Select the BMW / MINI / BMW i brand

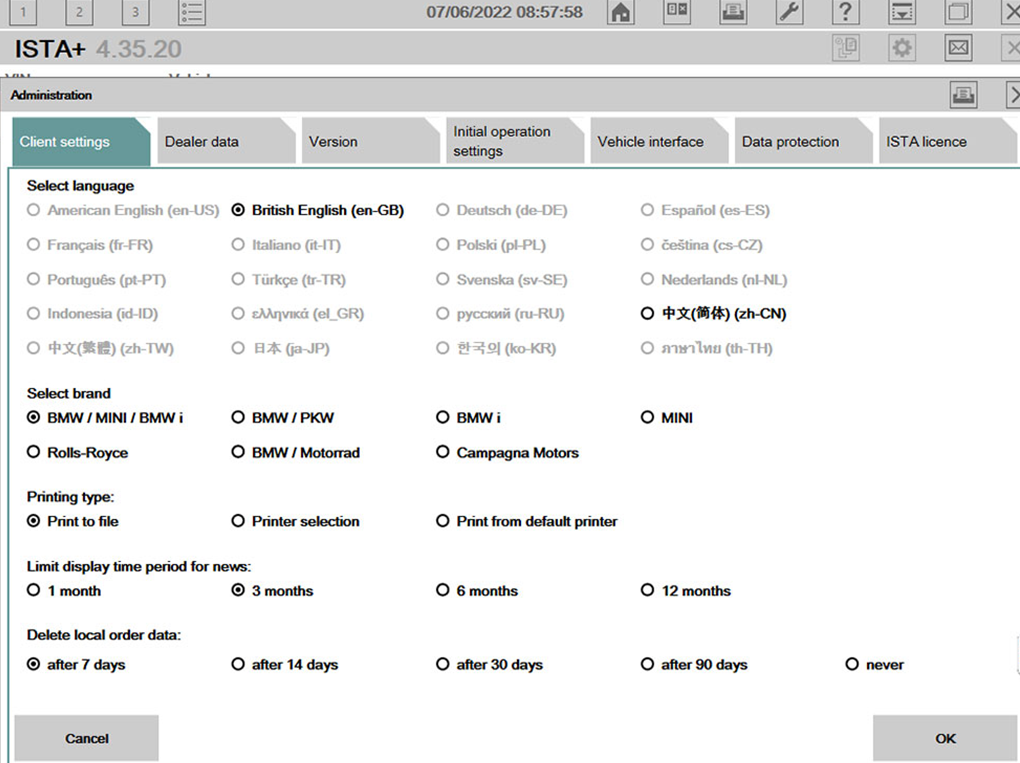click(x=105, y=418)
